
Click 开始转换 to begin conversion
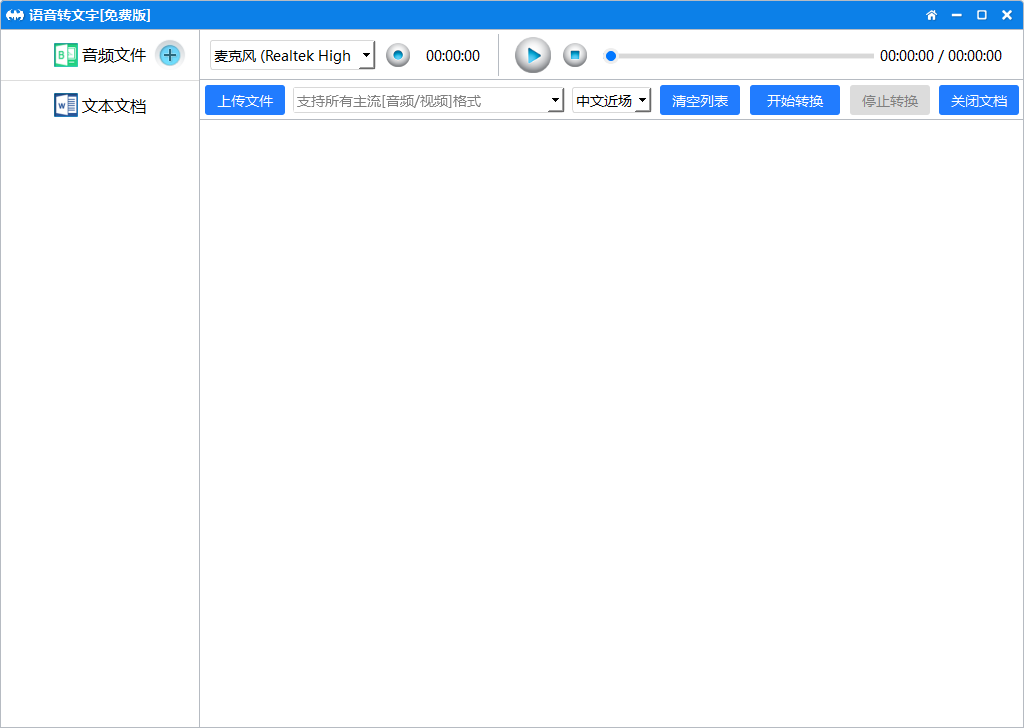click(x=795, y=101)
